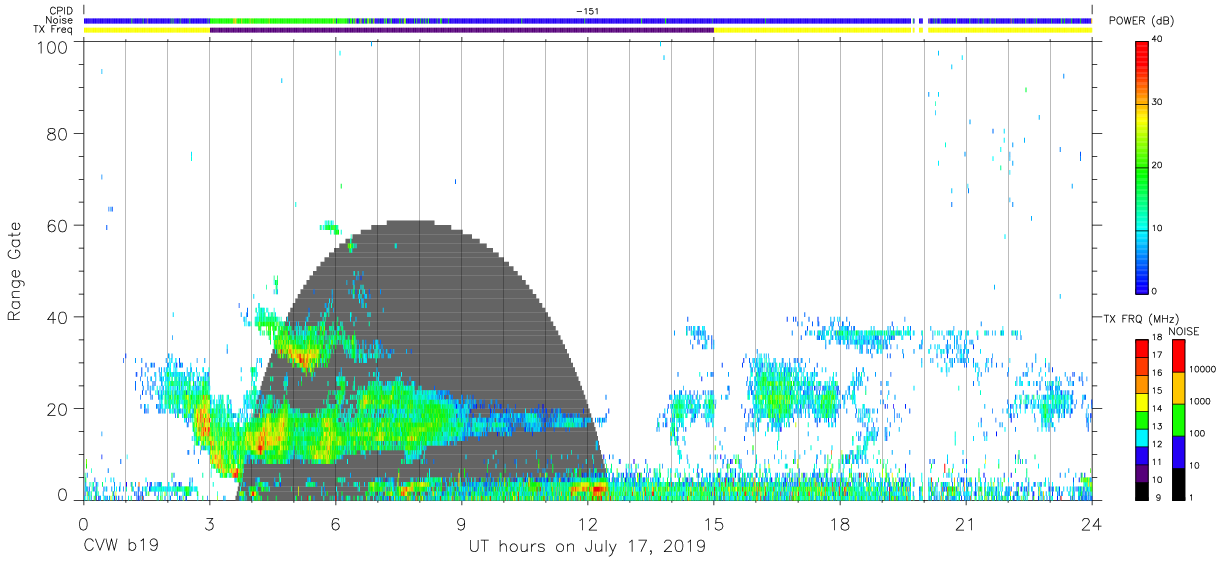Click the 40 tick on the power scale
1228x567 pixels.
[1158, 39]
